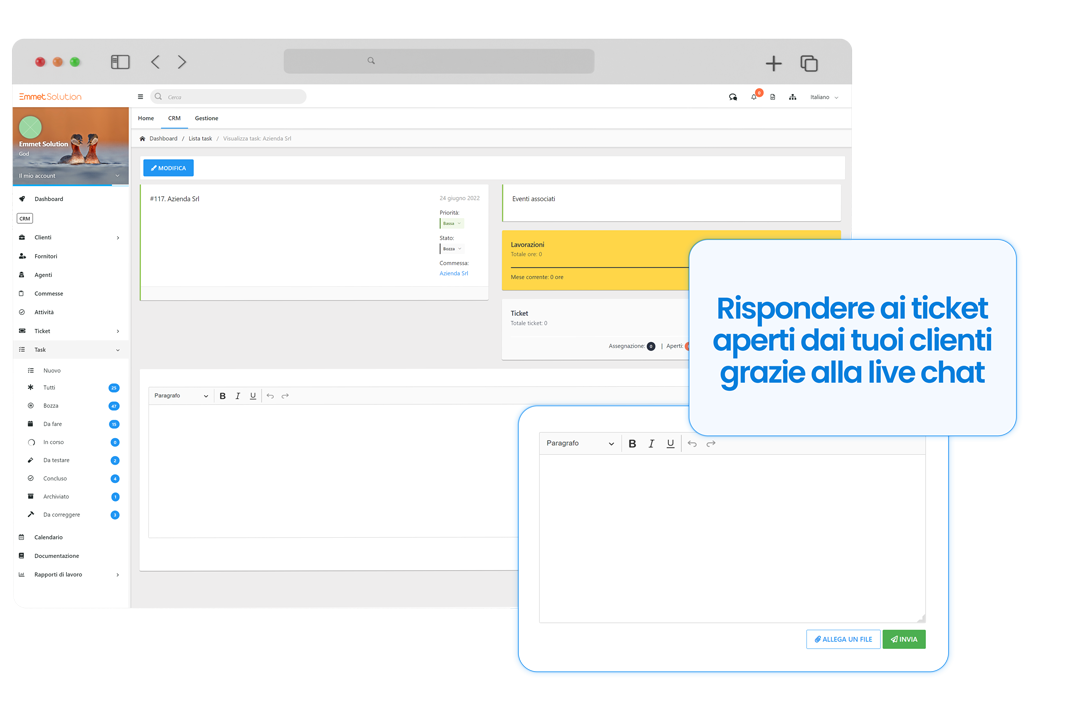Open the Paragrafo style dropdown in front editor
This screenshot has width=1080, height=720.
click(580, 444)
